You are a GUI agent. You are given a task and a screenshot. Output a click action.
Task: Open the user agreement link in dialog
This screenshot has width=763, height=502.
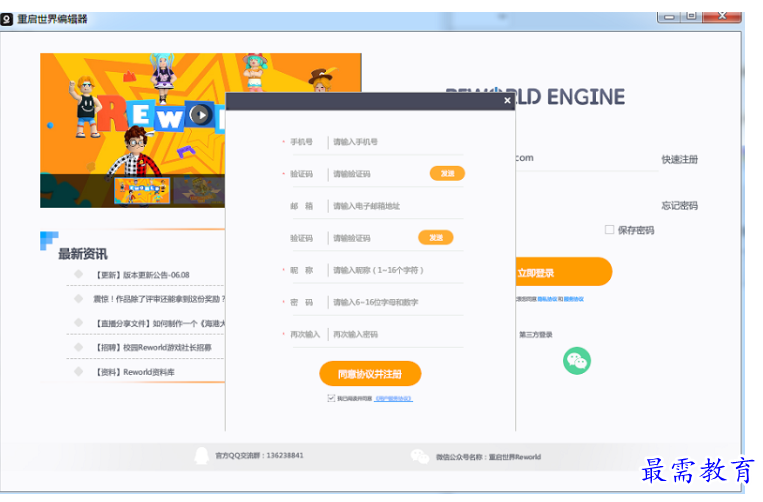(394, 399)
